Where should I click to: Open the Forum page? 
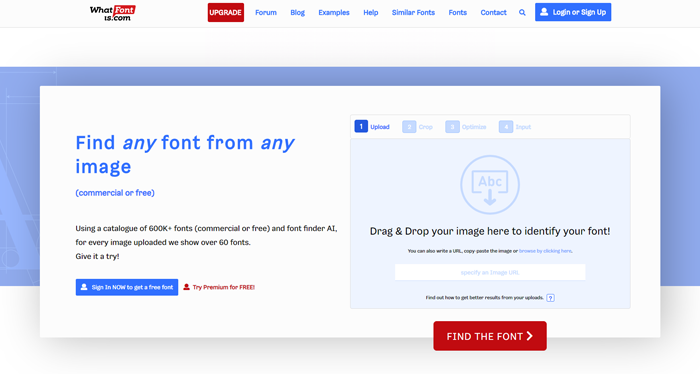point(266,12)
